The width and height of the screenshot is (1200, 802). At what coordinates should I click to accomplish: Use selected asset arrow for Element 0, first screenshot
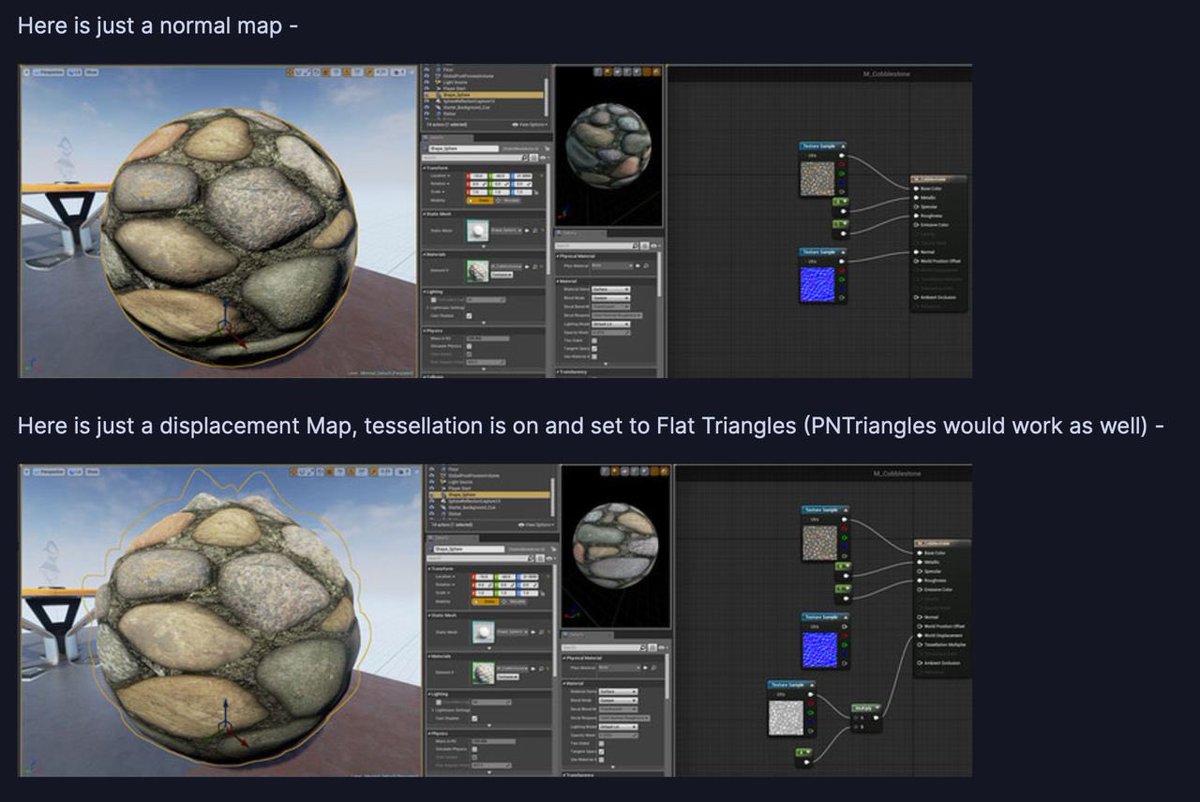[527, 267]
